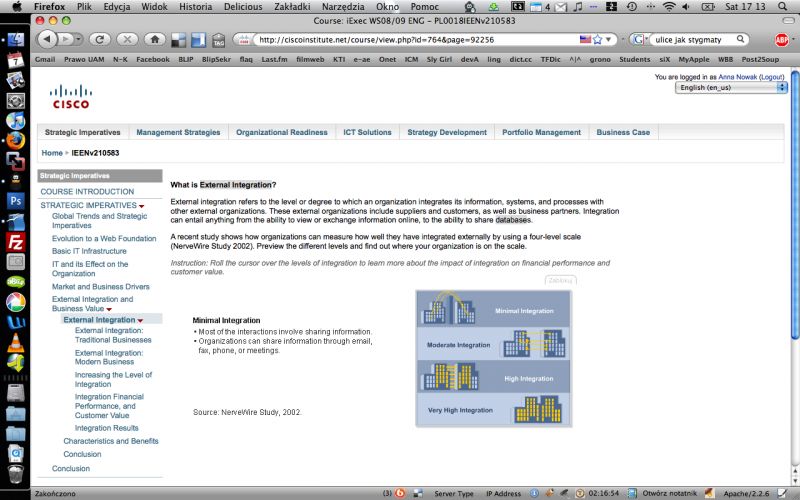Image resolution: width=800 pixels, height=500 pixels.
Task: Open the Home page toolbar icon
Action: (155, 39)
